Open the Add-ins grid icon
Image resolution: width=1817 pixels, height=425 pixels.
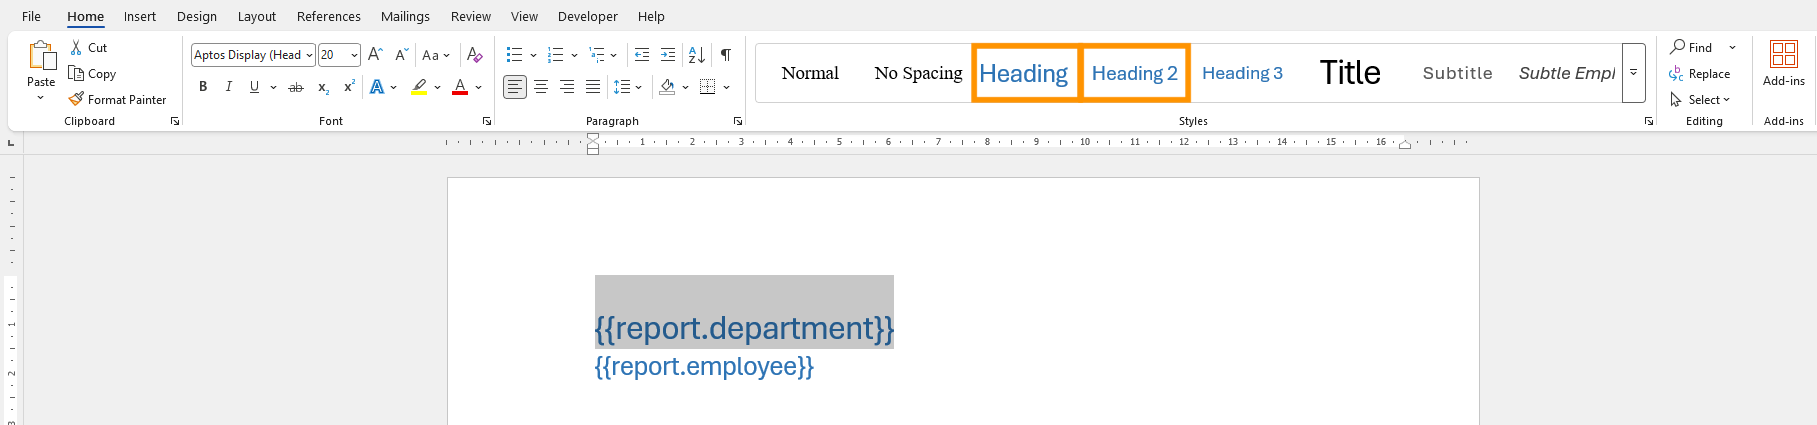[x=1784, y=54]
